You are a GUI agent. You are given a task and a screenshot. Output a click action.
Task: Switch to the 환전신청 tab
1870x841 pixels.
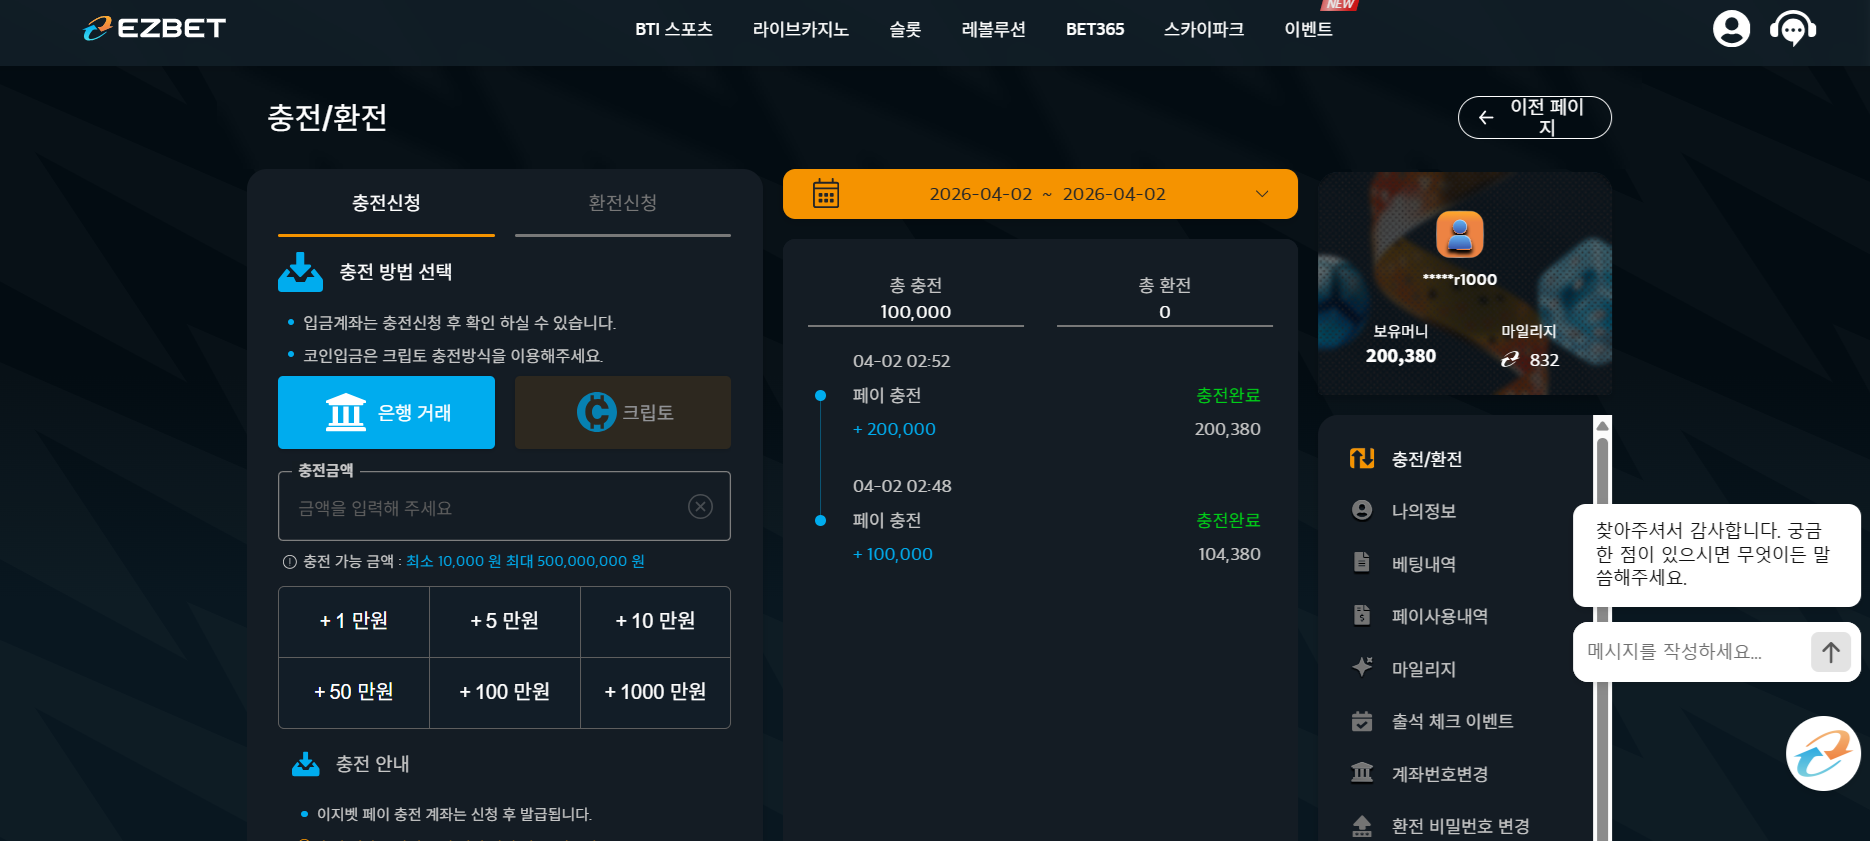622,203
